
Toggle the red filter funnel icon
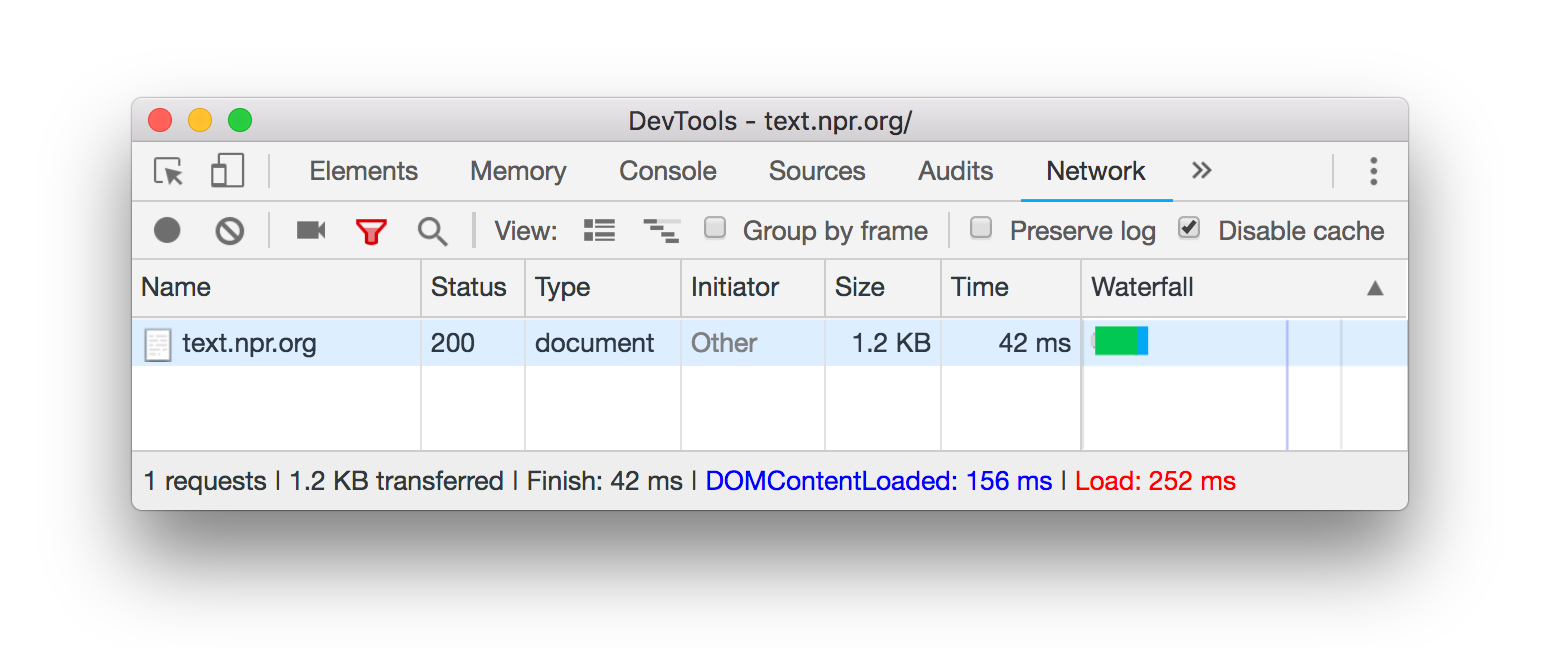tap(371, 232)
